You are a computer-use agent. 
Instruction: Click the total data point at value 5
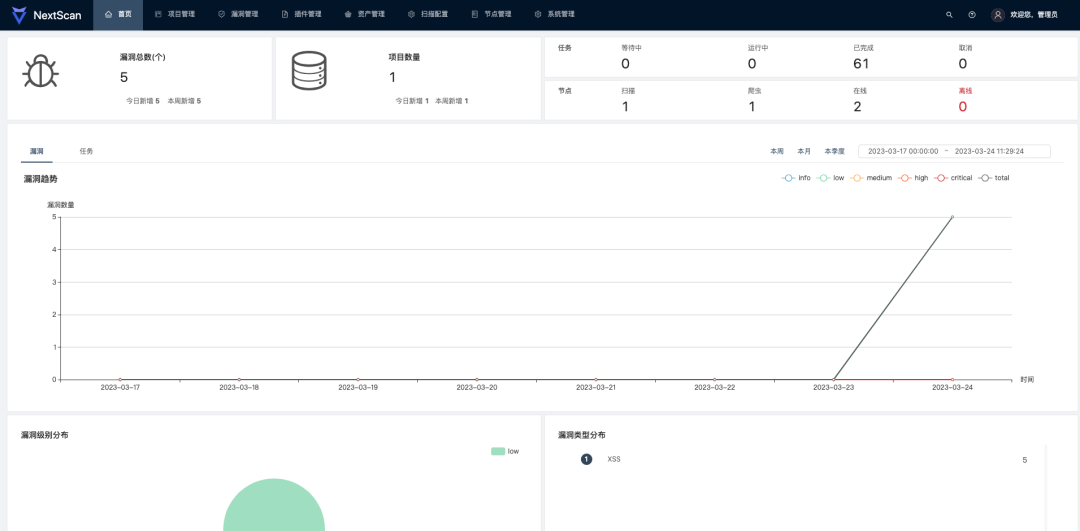(x=953, y=217)
